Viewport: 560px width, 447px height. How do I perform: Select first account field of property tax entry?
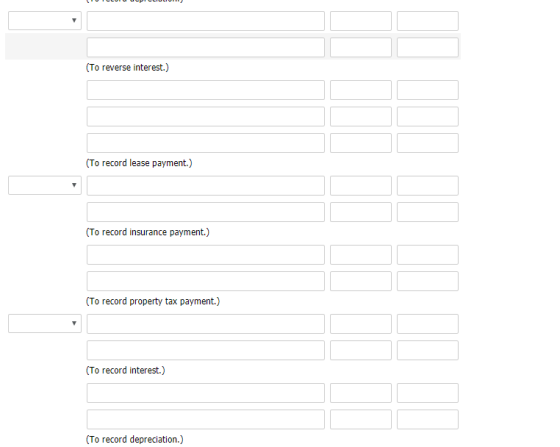[206, 255]
